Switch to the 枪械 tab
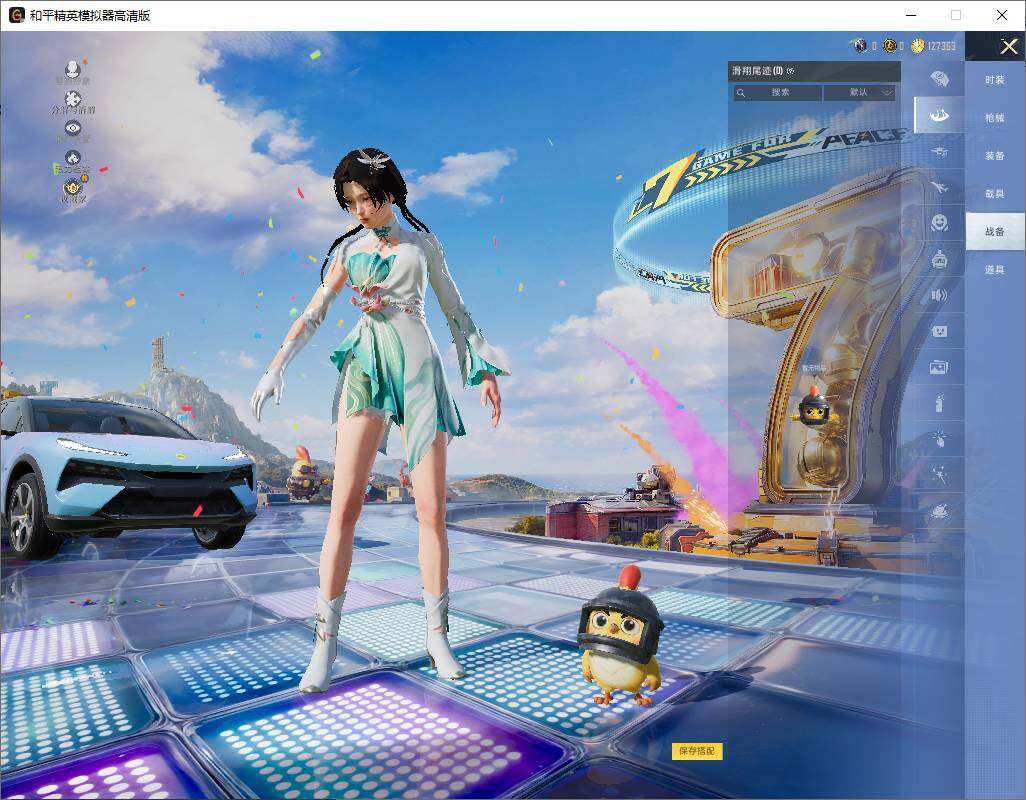Viewport: 1026px width, 800px height. coord(995,118)
